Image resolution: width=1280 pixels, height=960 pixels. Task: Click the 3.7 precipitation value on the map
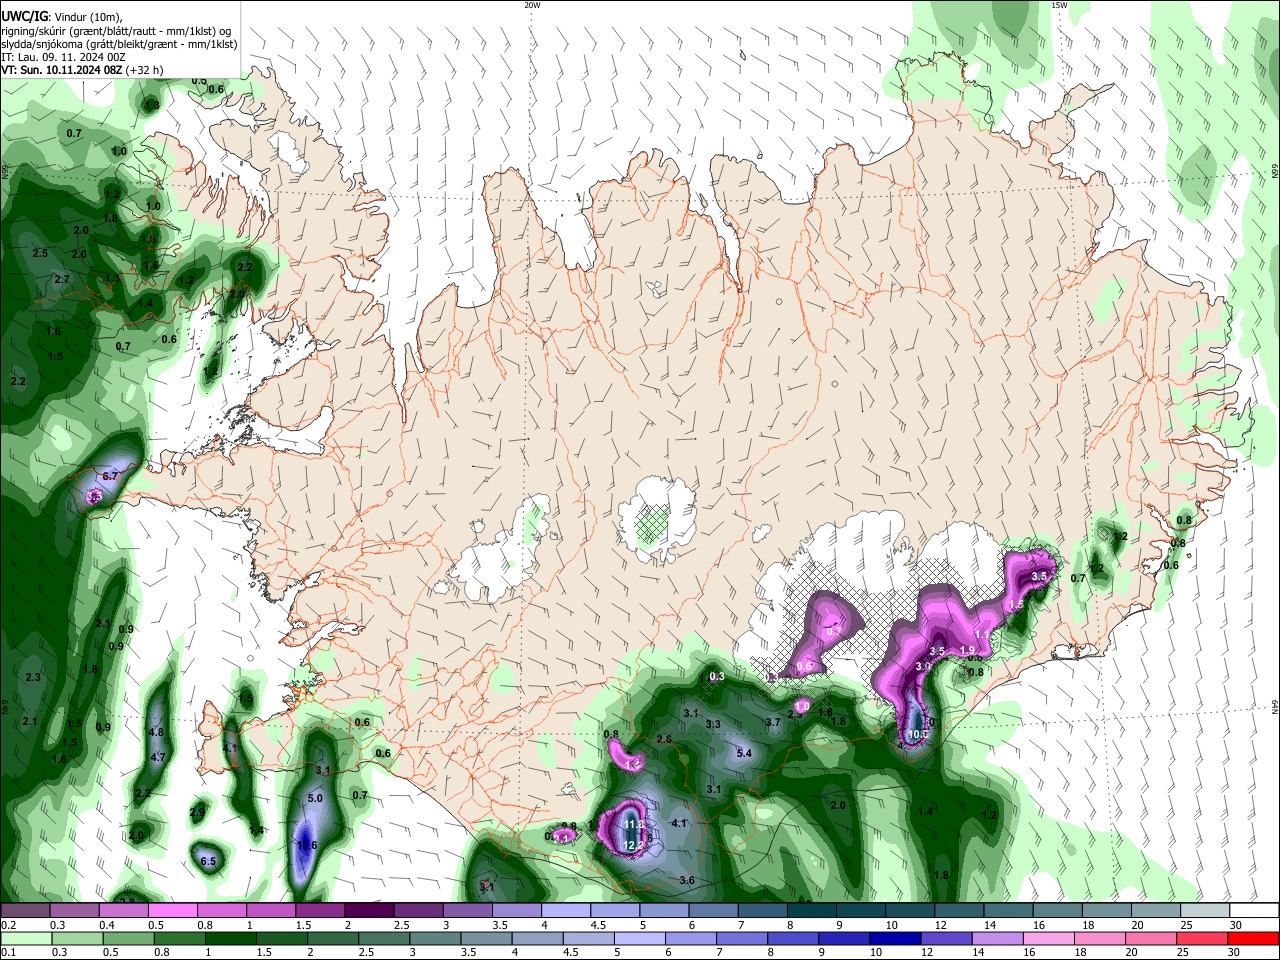click(x=773, y=722)
